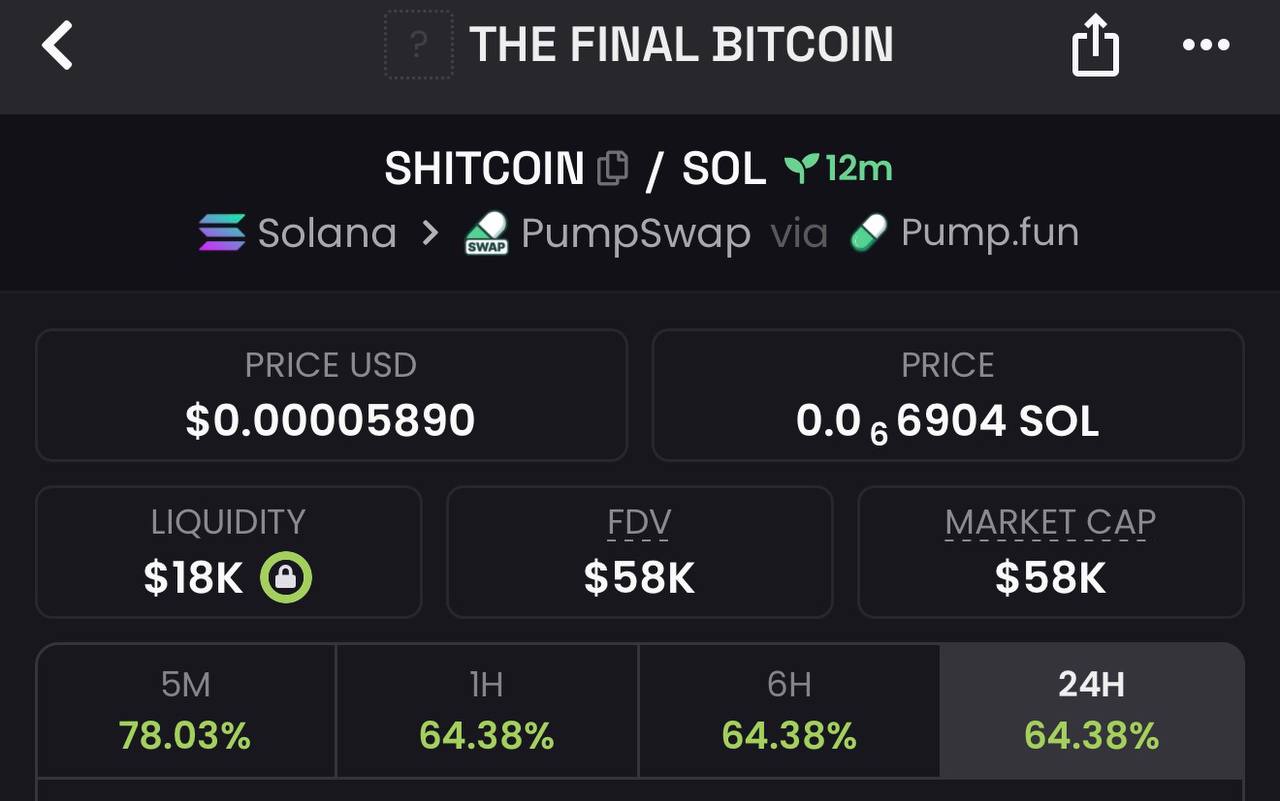Tap the PumpSwap DEX icon
The width and height of the screenshot is (1280, 801).
pyautogui.click(x=487, y=234)
